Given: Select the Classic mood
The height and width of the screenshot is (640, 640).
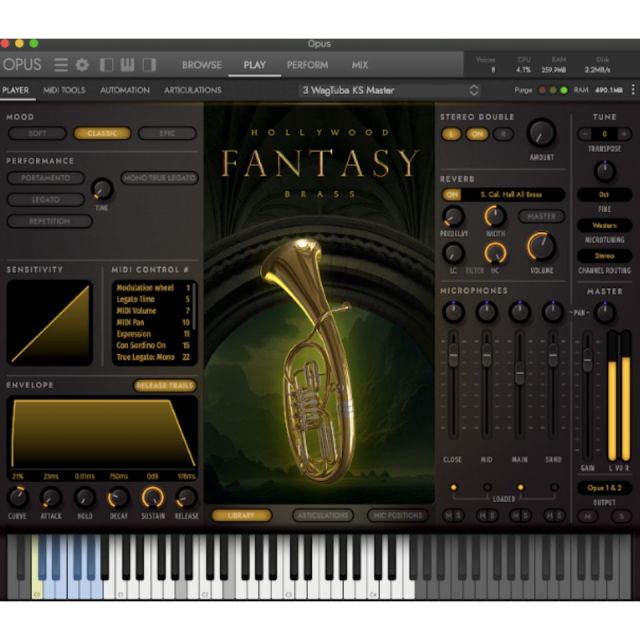Looking at the screenshot, I should 102,133.
